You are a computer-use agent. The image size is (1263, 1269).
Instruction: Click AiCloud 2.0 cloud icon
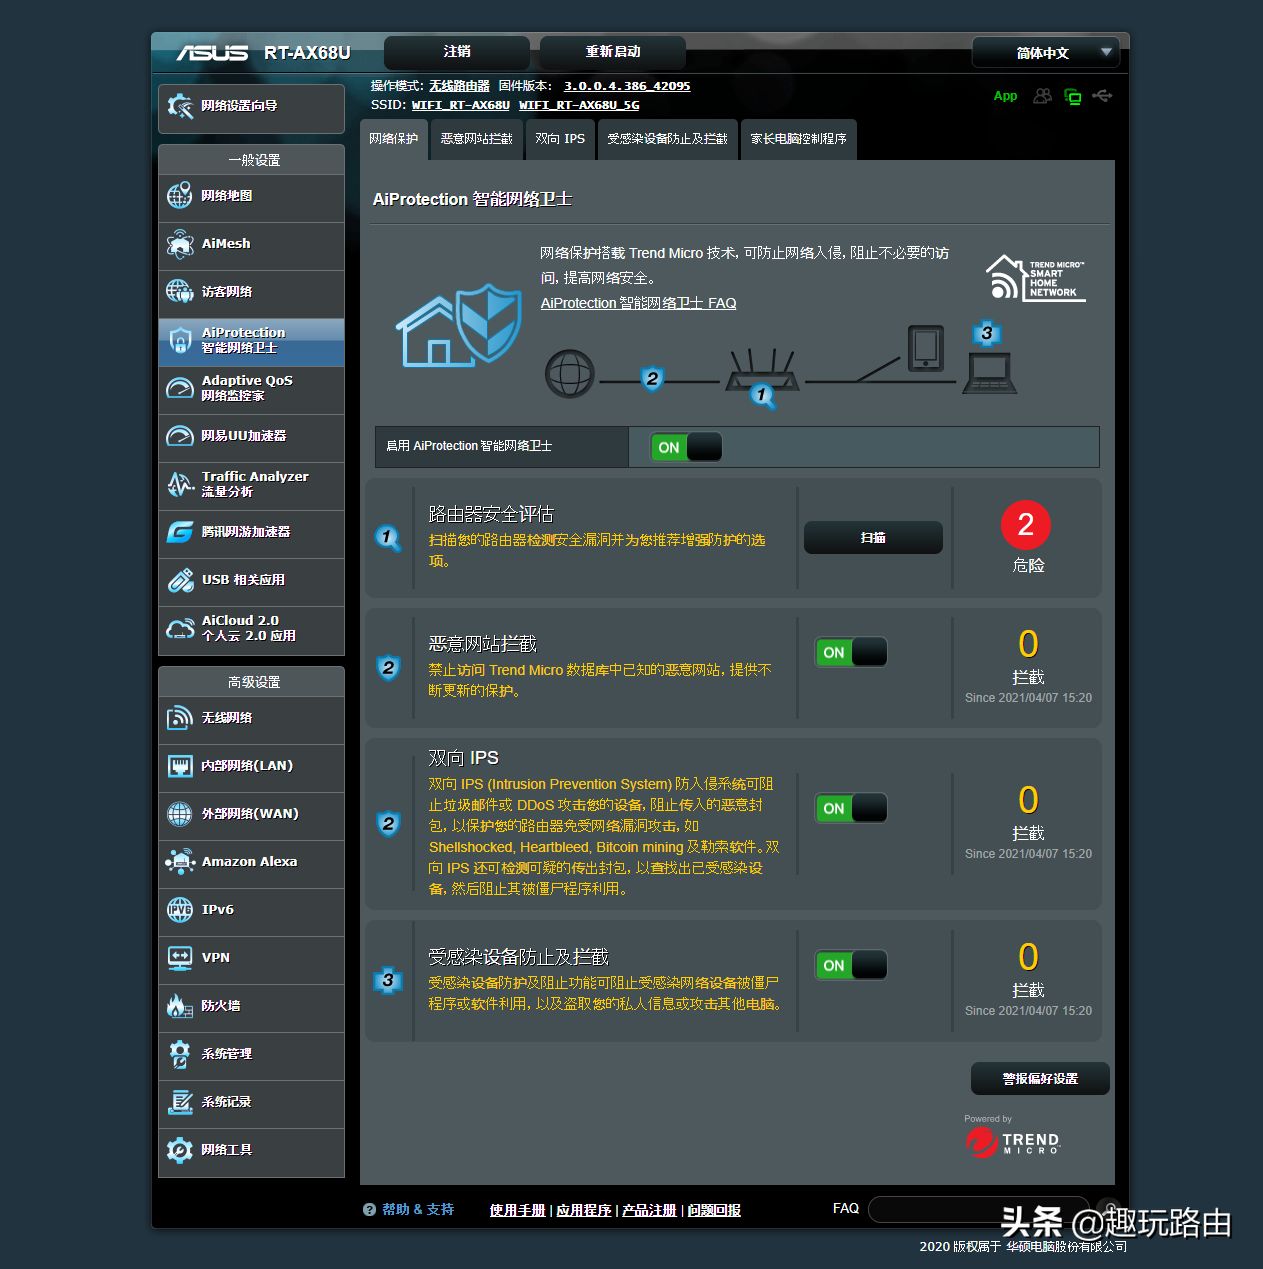pos(180,628)
